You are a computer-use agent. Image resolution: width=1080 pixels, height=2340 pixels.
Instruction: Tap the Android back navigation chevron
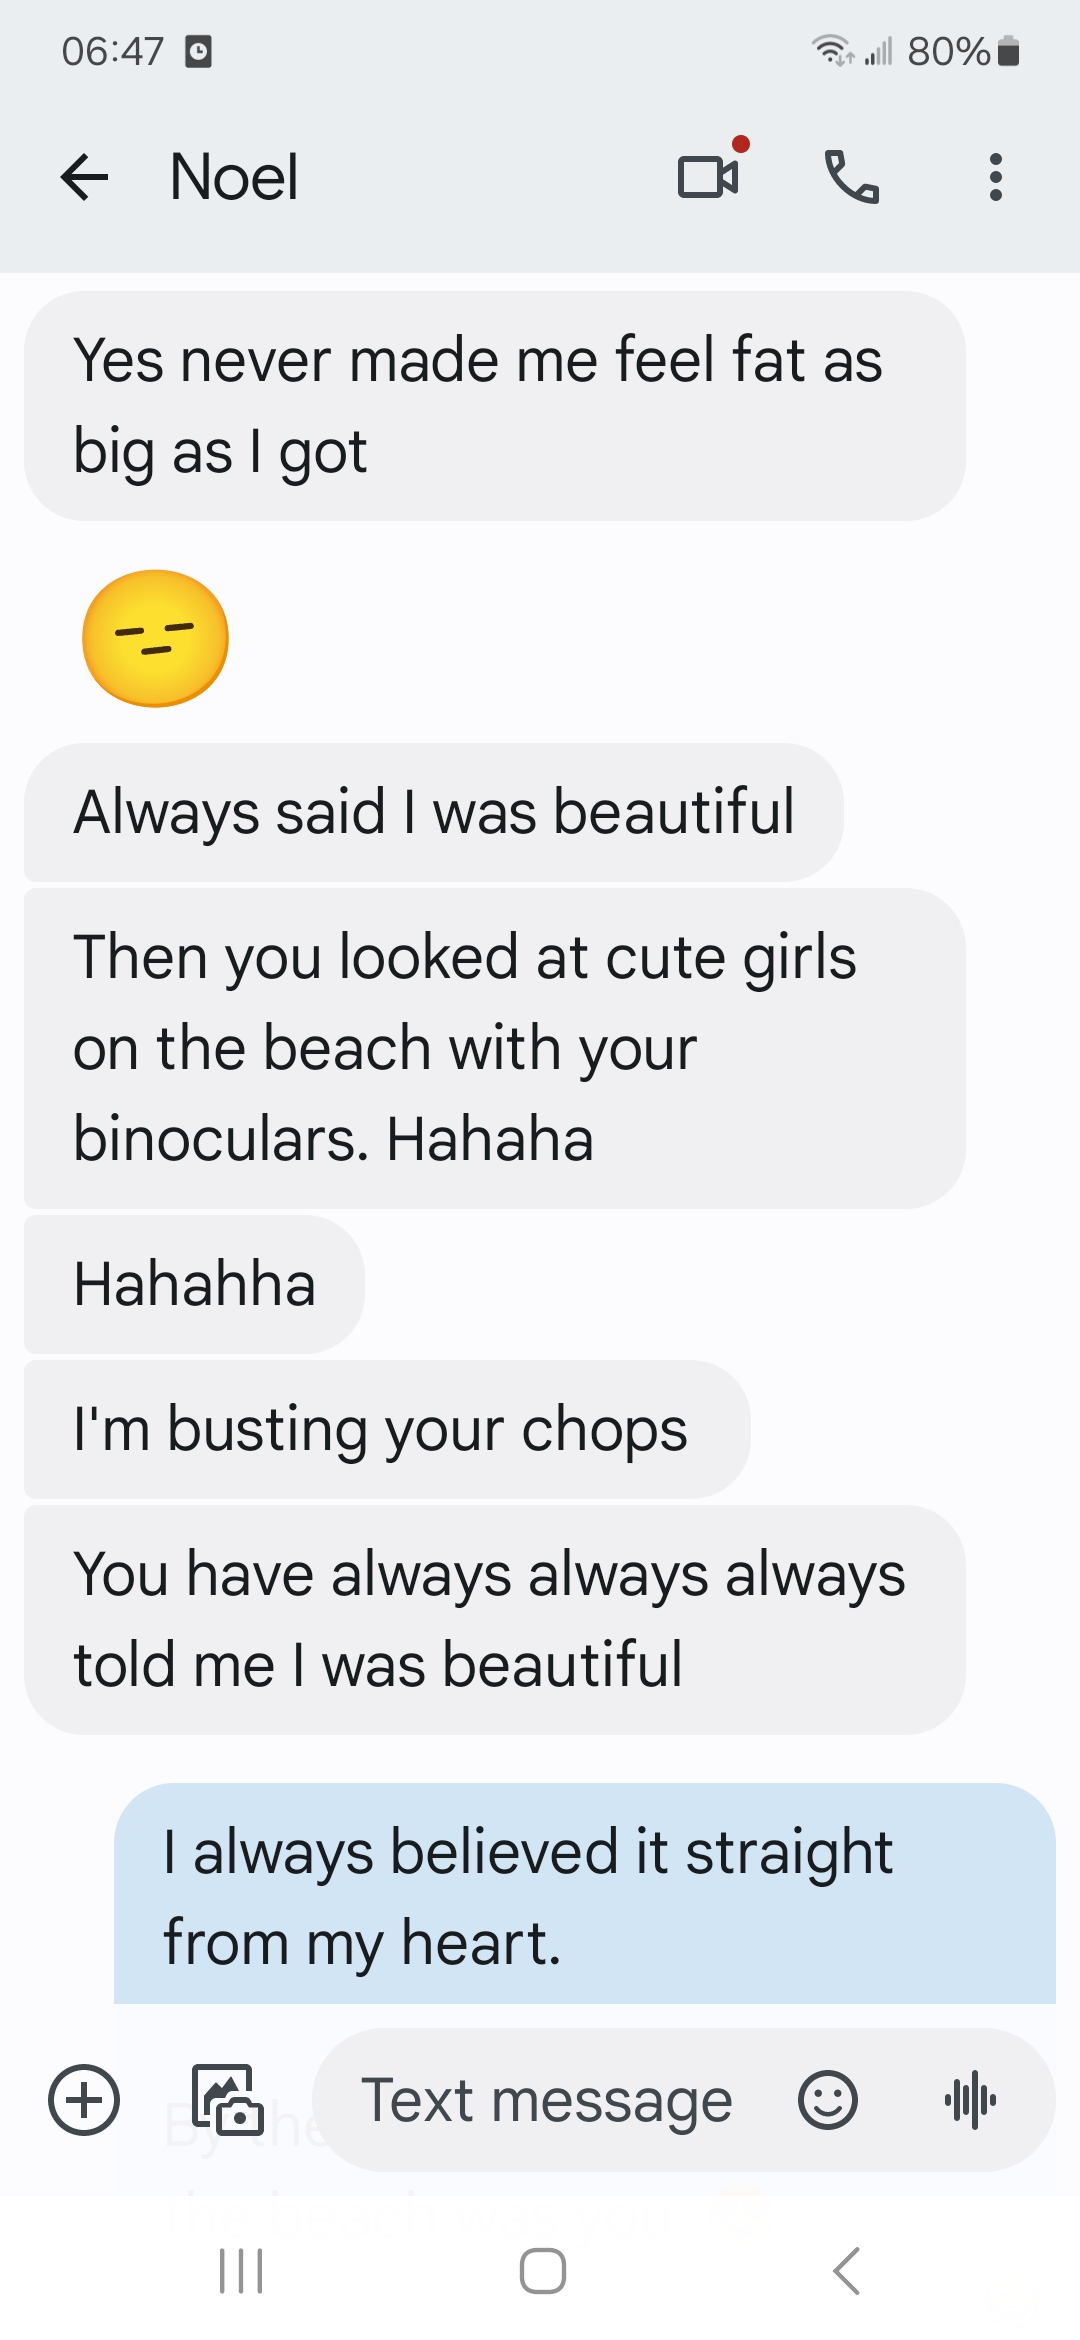tap(846, 2270)
